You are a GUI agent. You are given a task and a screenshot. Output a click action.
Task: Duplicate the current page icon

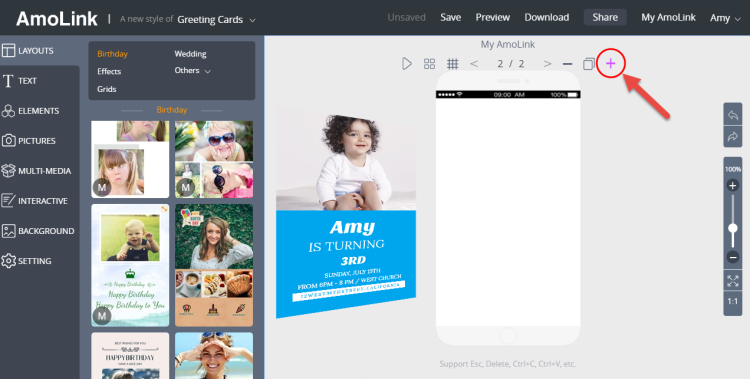(x=589, y=64)
